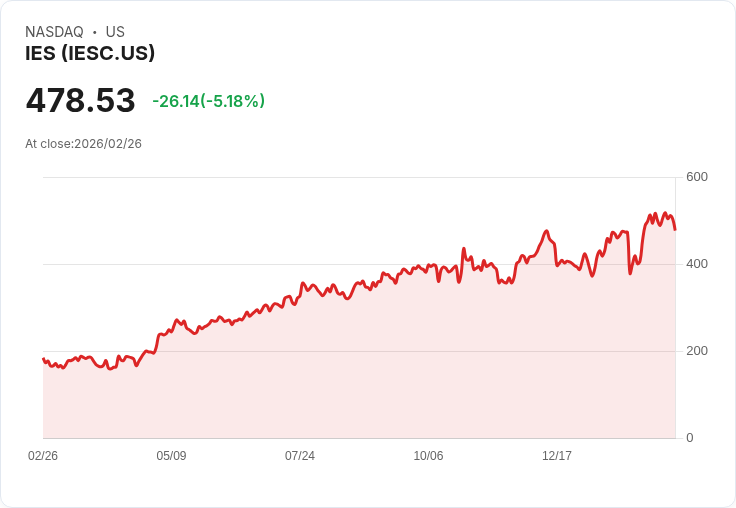
Task: Click the 600 y-axis label
Action: pyautogui.click(x=697, y=177)
